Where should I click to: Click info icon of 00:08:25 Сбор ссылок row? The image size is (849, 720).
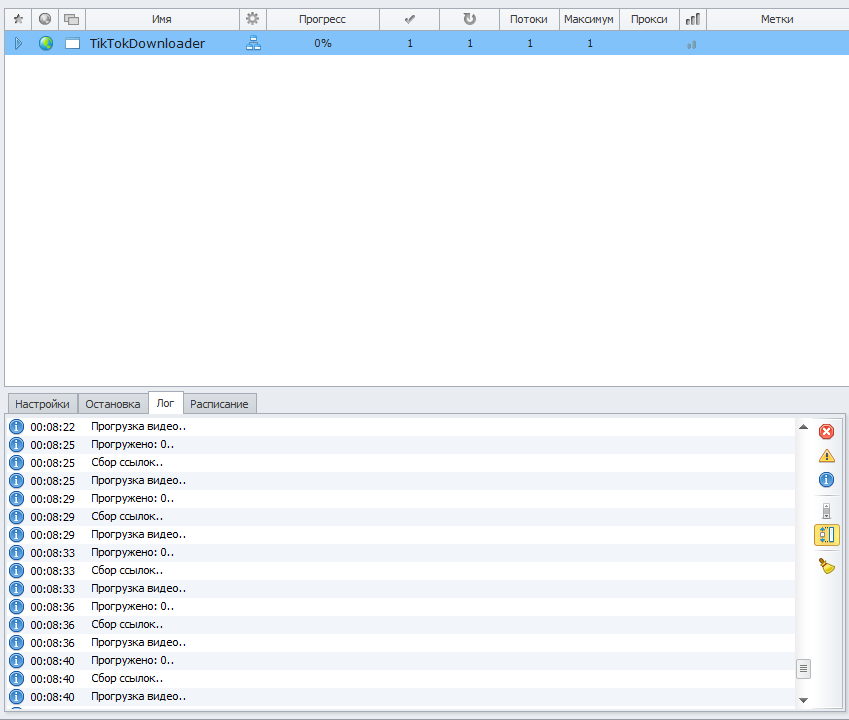click(x=17, y=463)
